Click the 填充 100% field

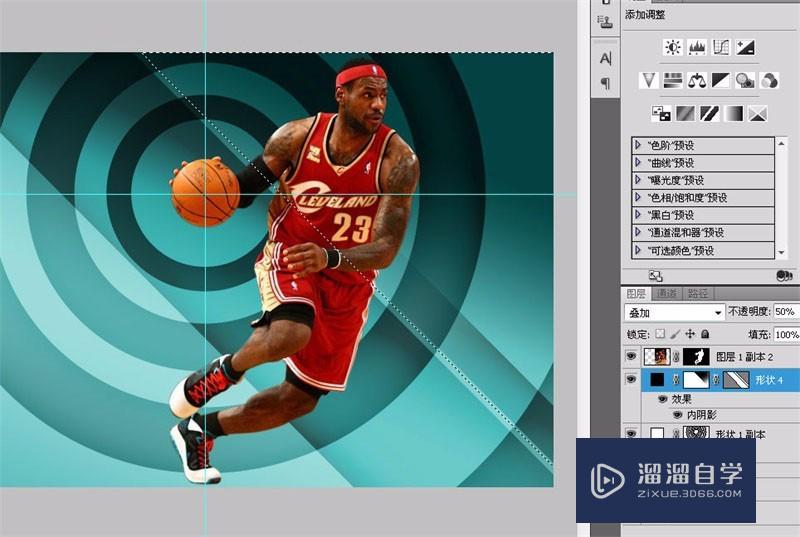coord(787,335)
